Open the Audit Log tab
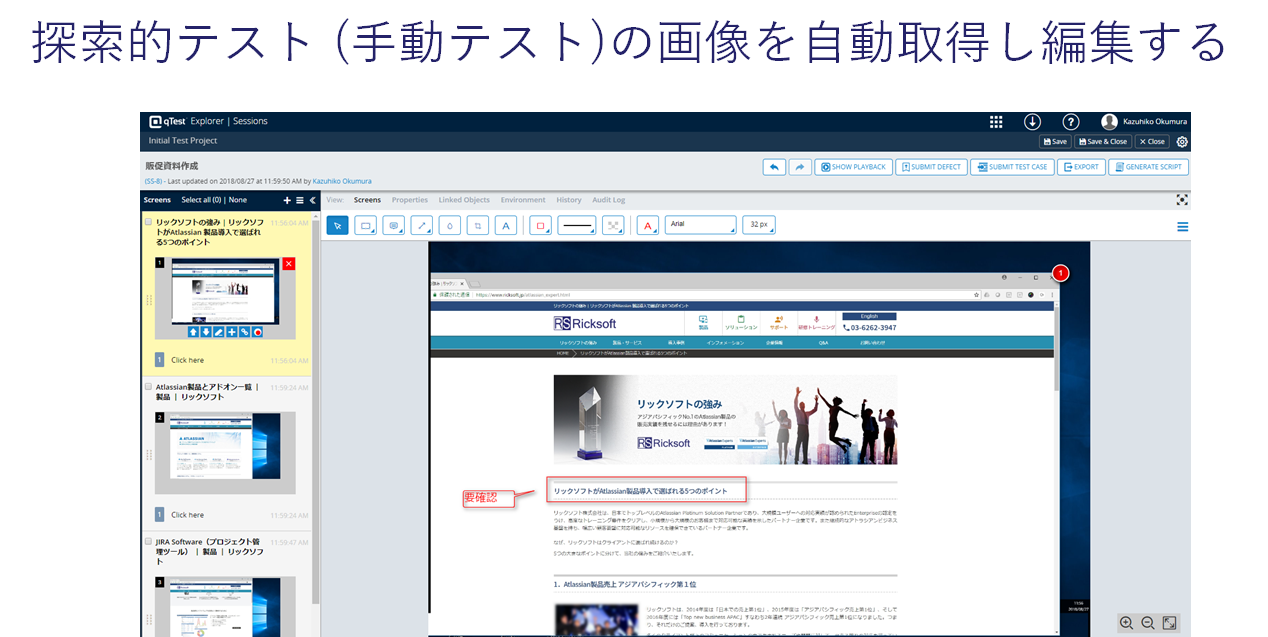The height and width of the screenshot is (637, 1268). (608, 200)
